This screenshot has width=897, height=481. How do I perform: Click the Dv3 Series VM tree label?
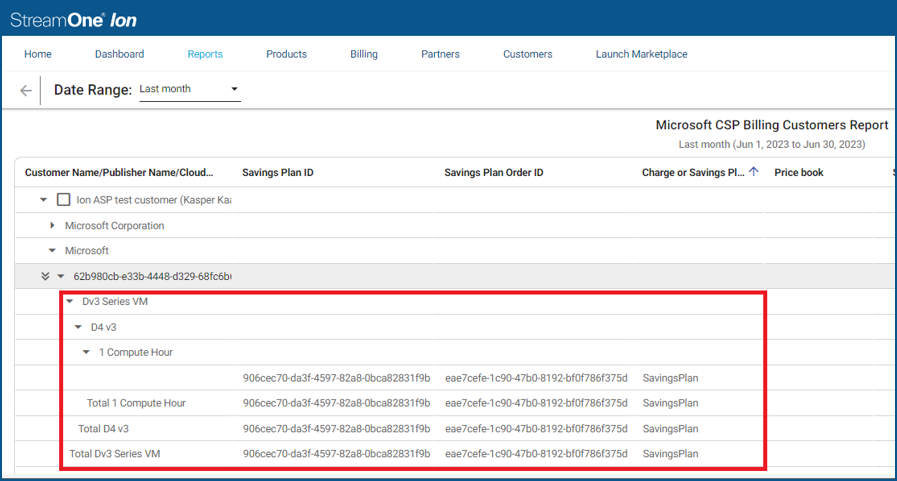click(115, 301)
